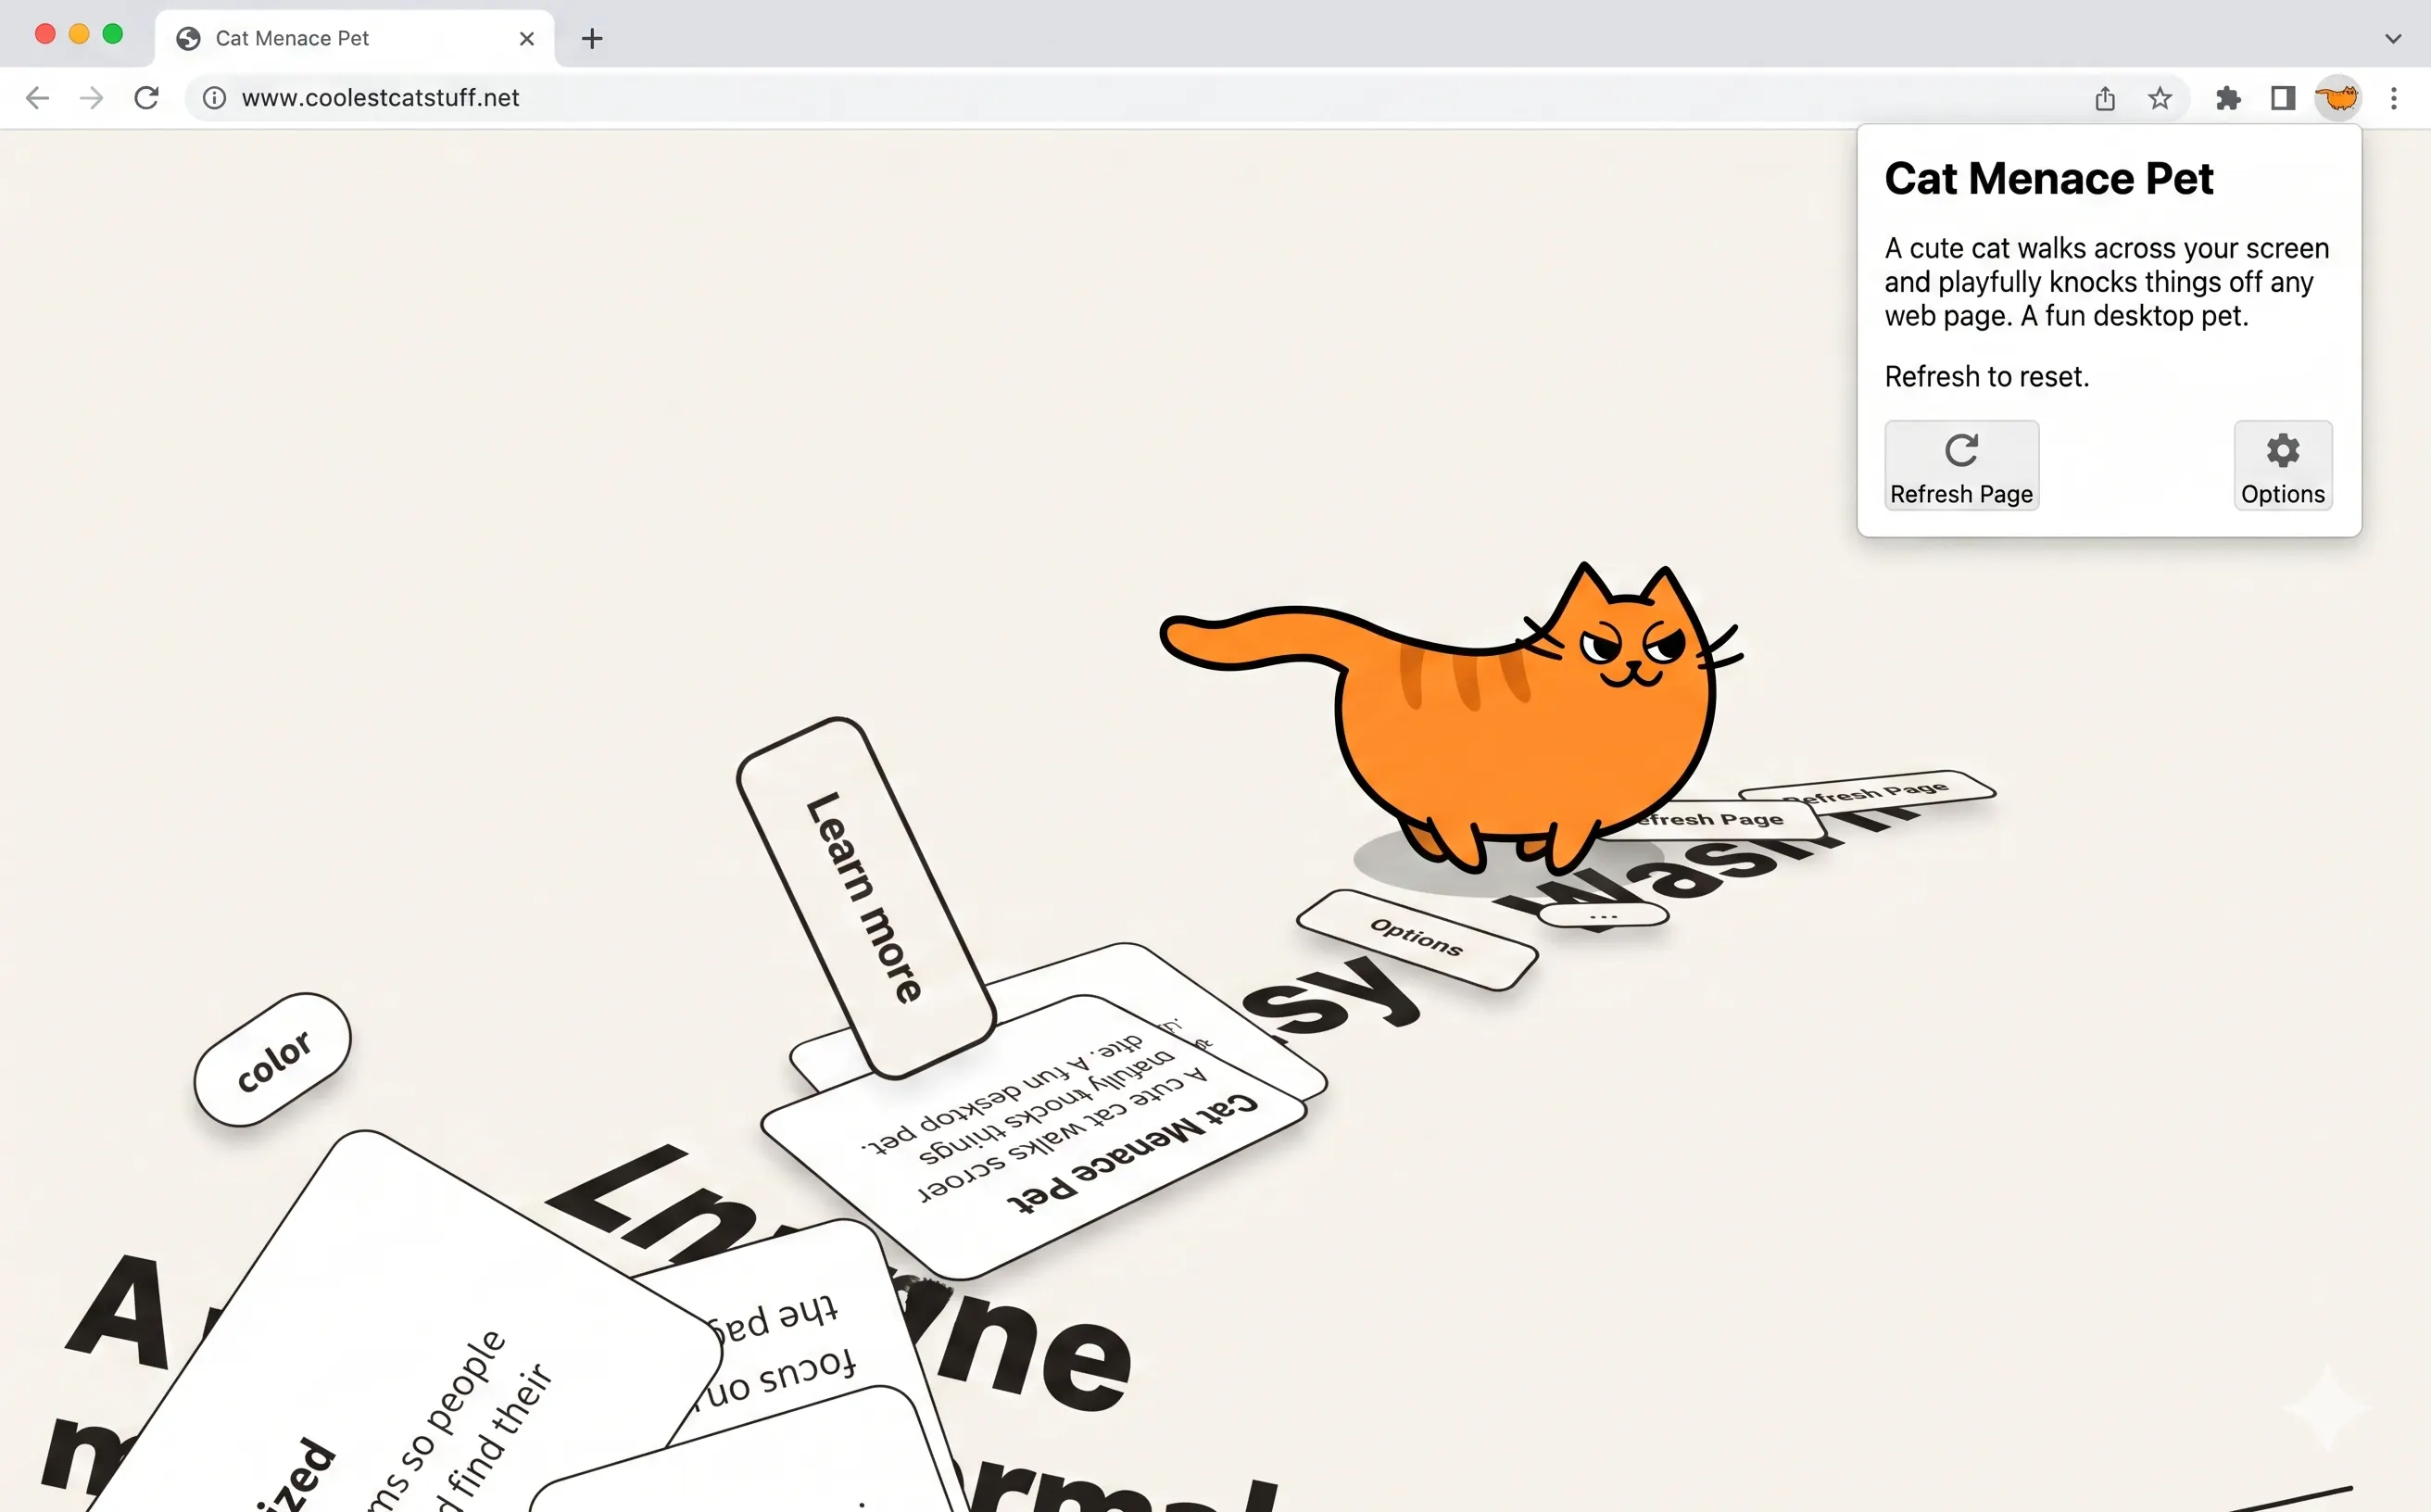Click Refresh Page in the extension popup
This screenshot has height=1512, width=2431.
pos(1961,466)
